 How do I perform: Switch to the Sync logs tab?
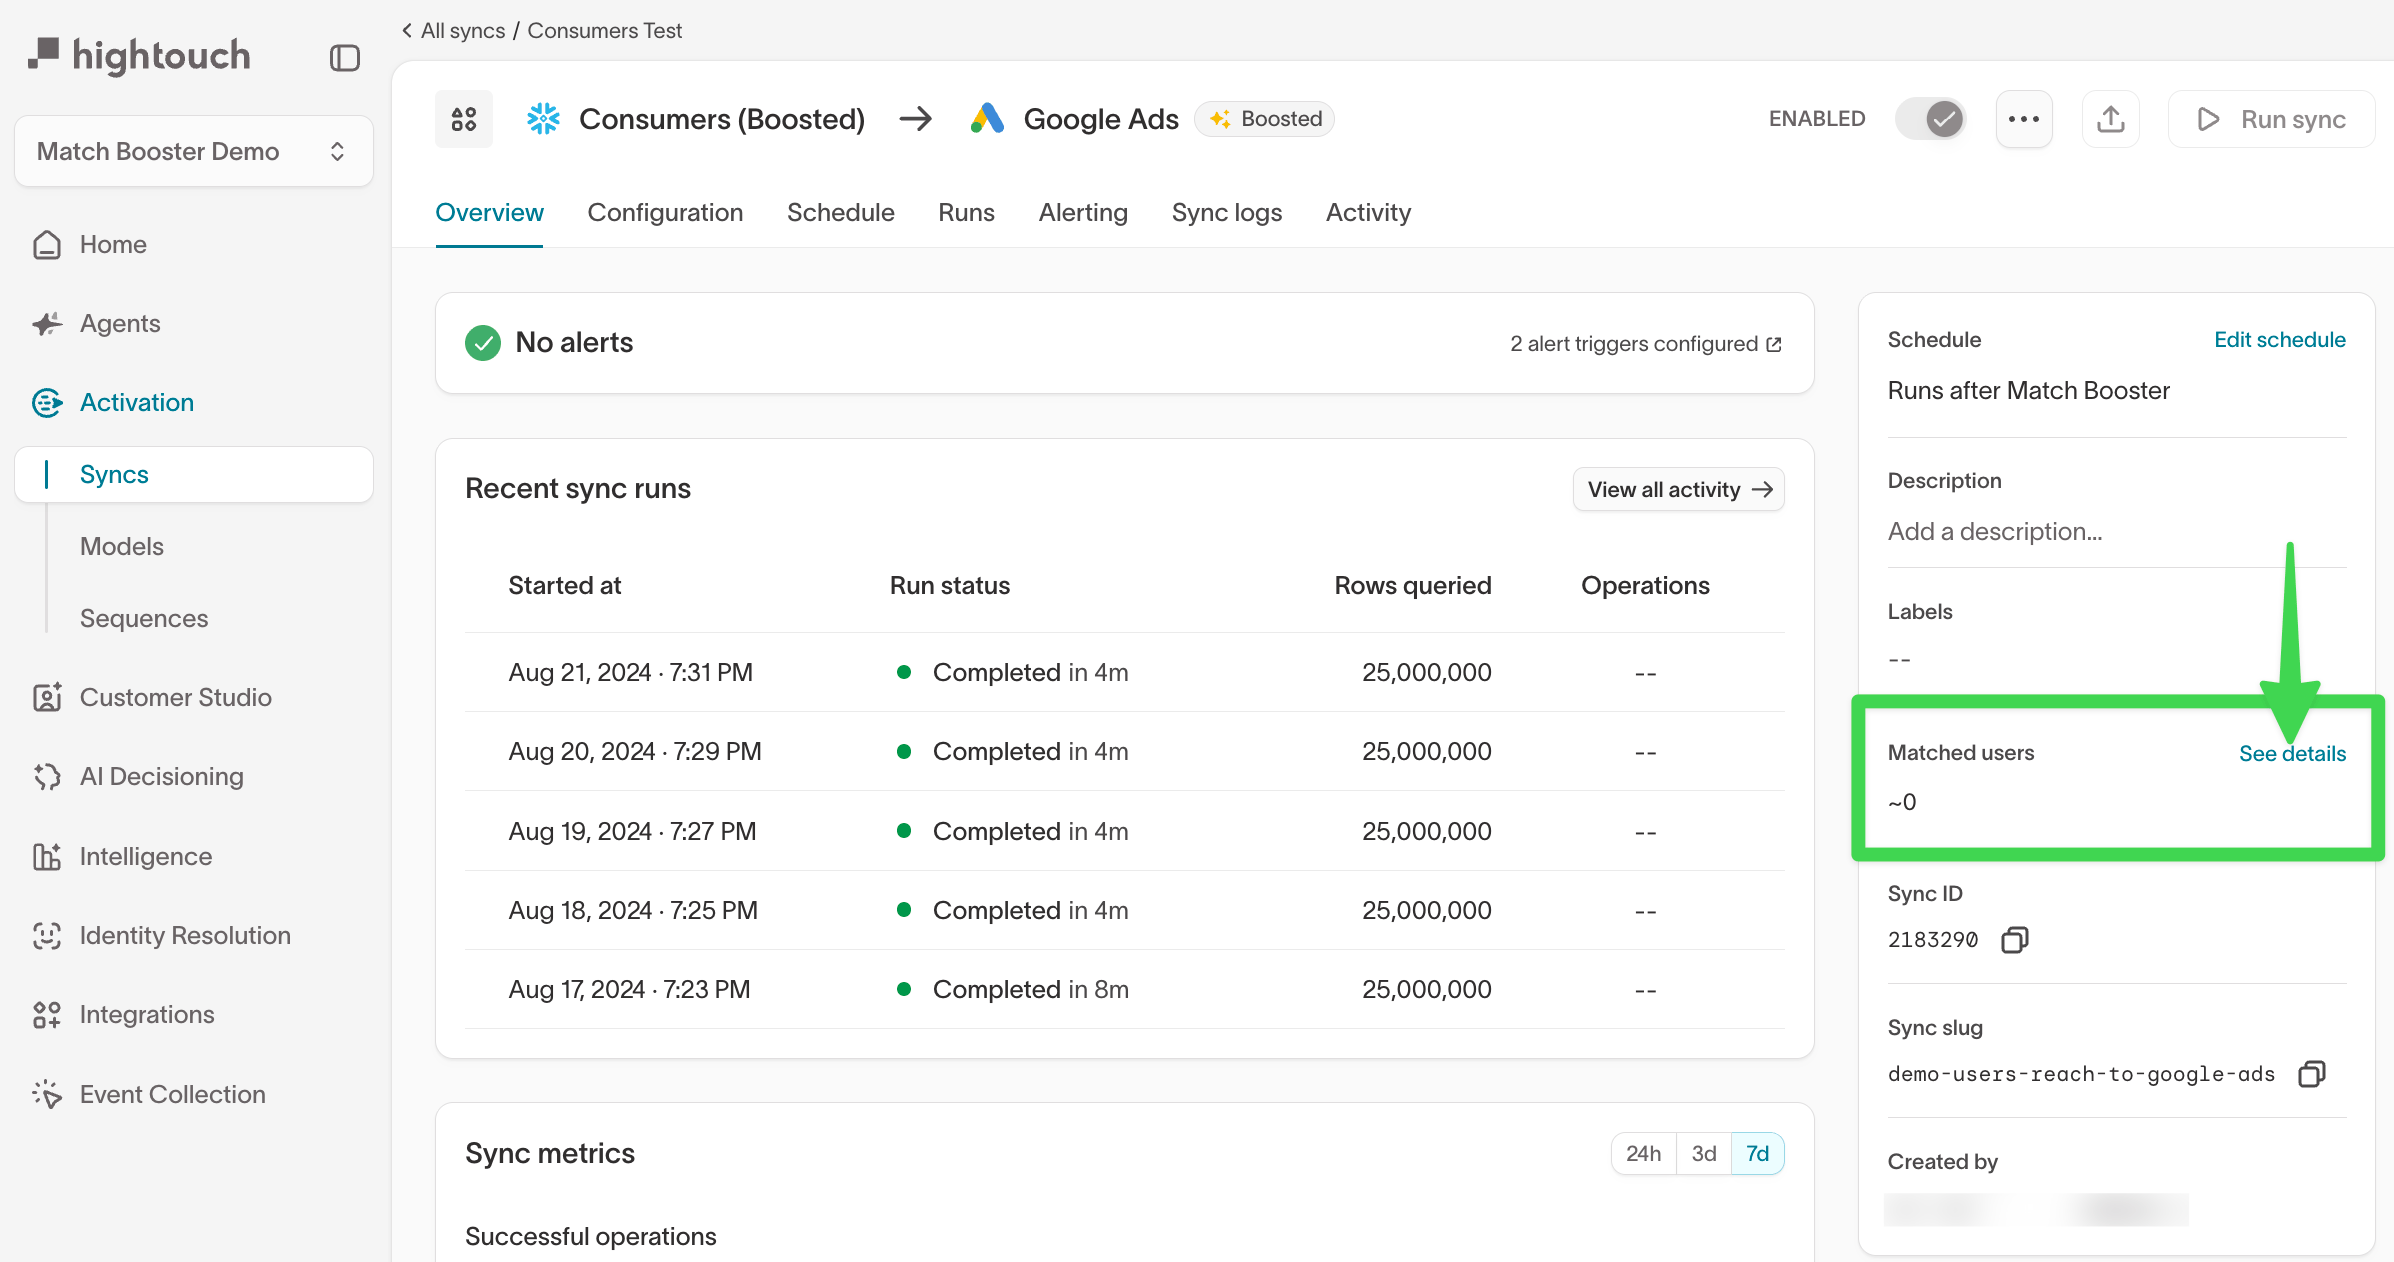pyautogui.click(x=1226, y=212)
